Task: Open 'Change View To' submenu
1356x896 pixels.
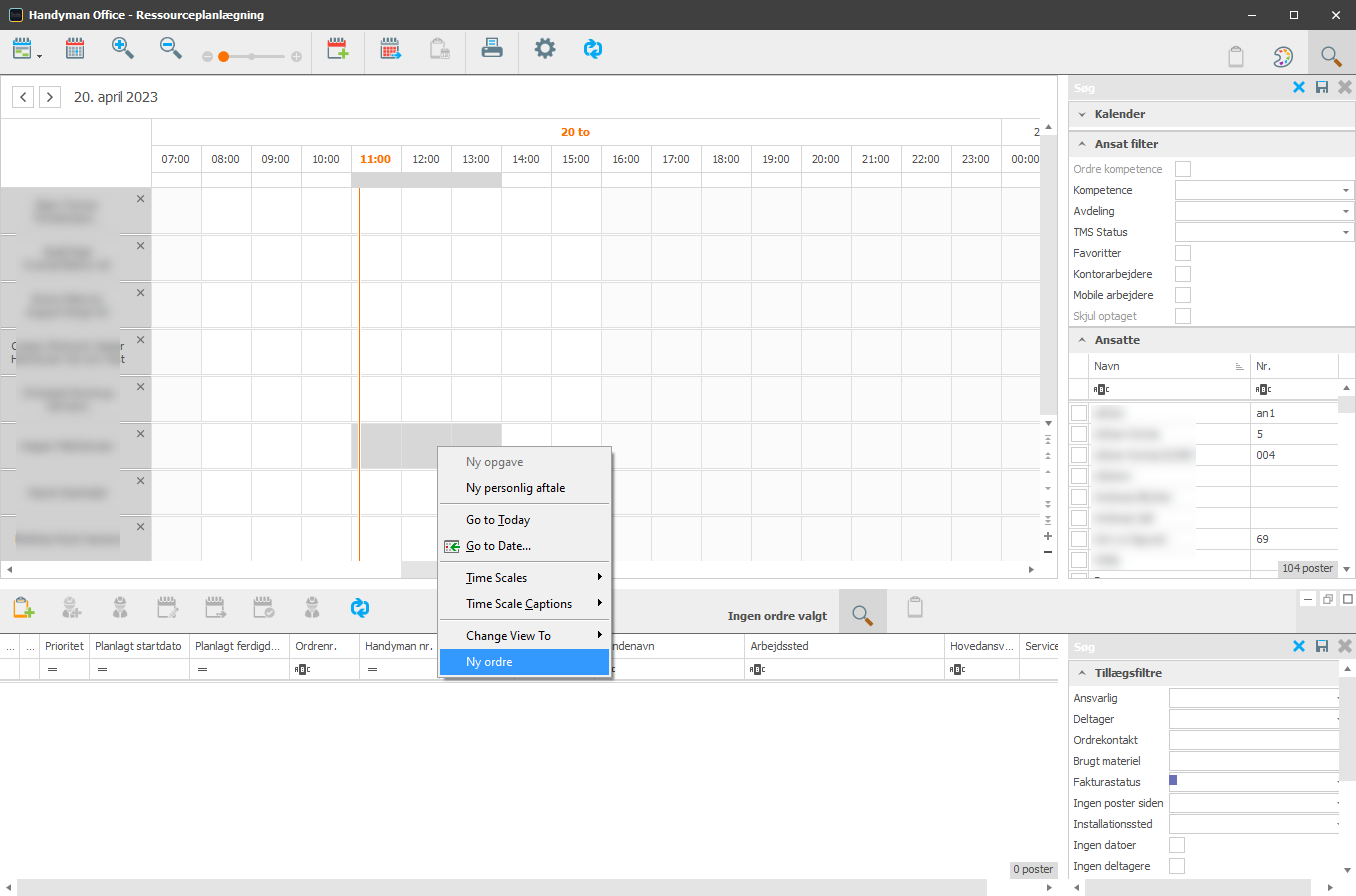Action: (x=525, y=636)
